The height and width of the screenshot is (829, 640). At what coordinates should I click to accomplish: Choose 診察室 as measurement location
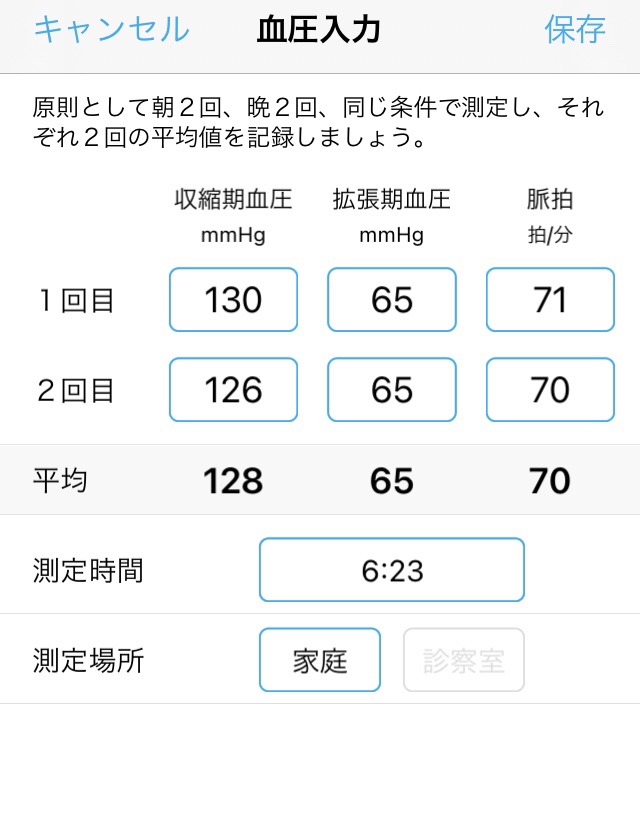464,660
